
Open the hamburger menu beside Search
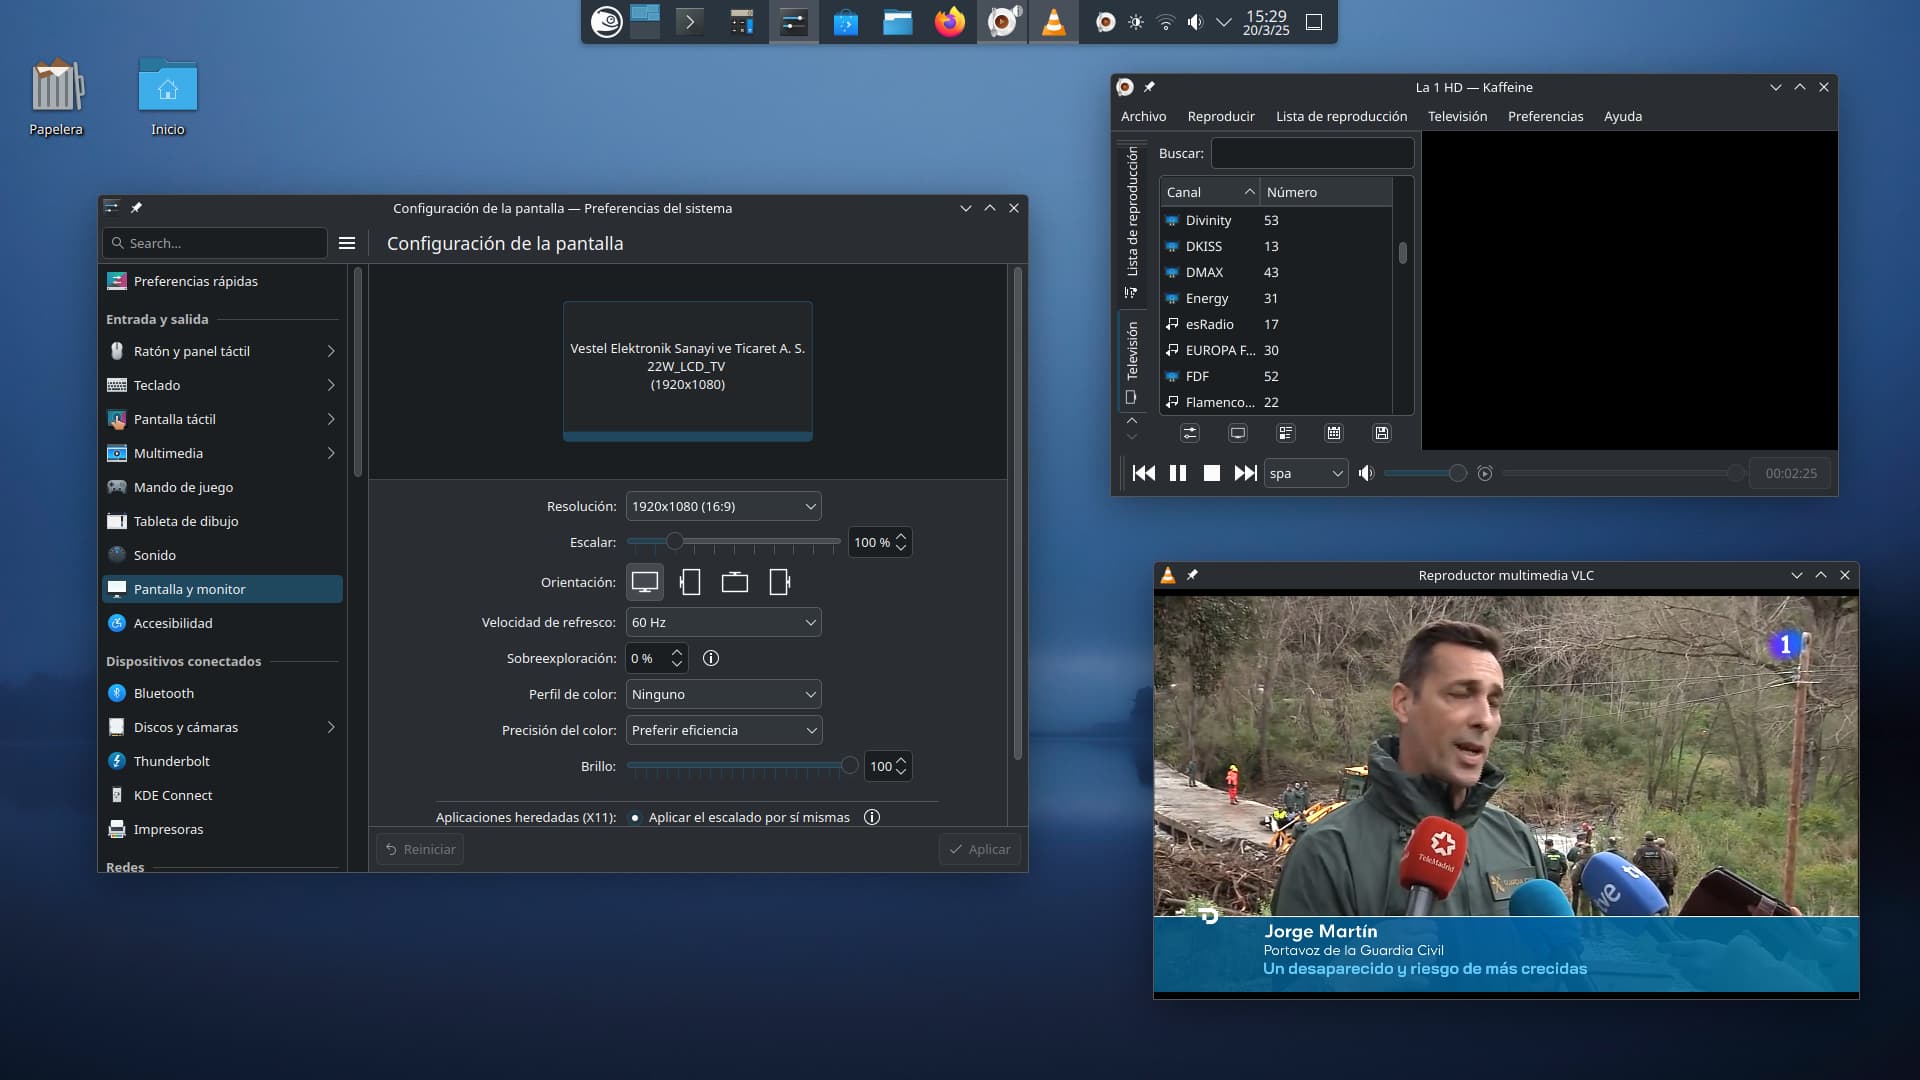347,243
